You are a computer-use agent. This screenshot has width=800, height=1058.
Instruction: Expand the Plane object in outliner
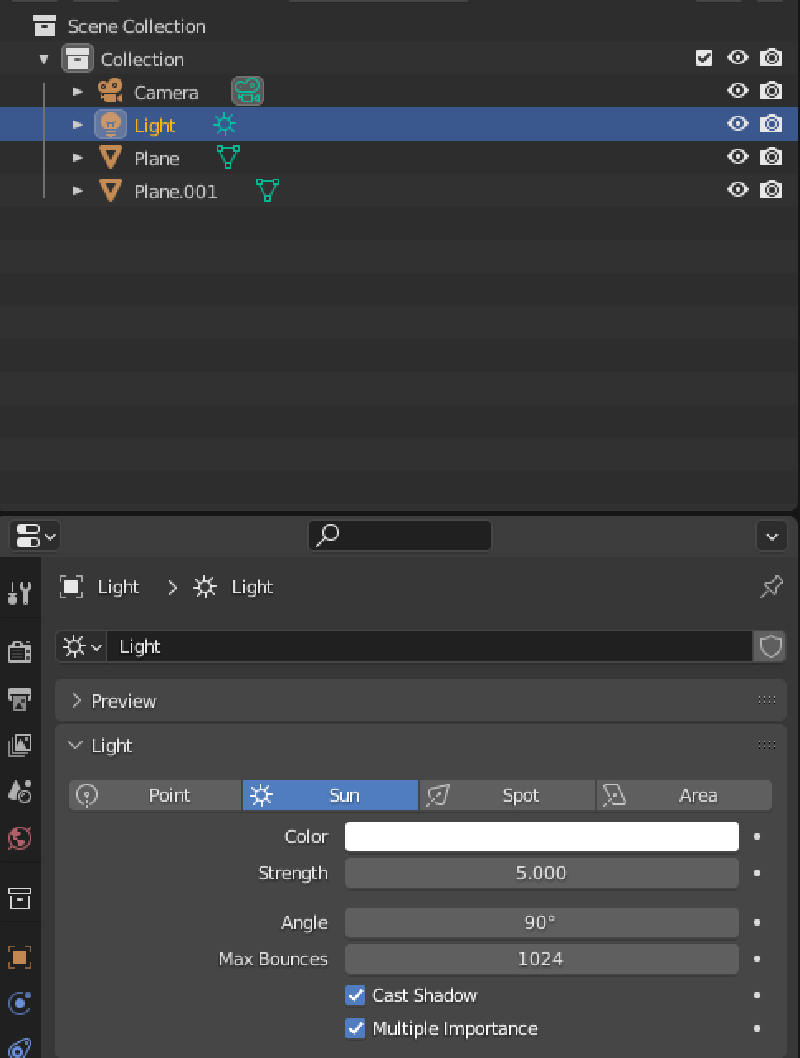(x=78, y=158)
